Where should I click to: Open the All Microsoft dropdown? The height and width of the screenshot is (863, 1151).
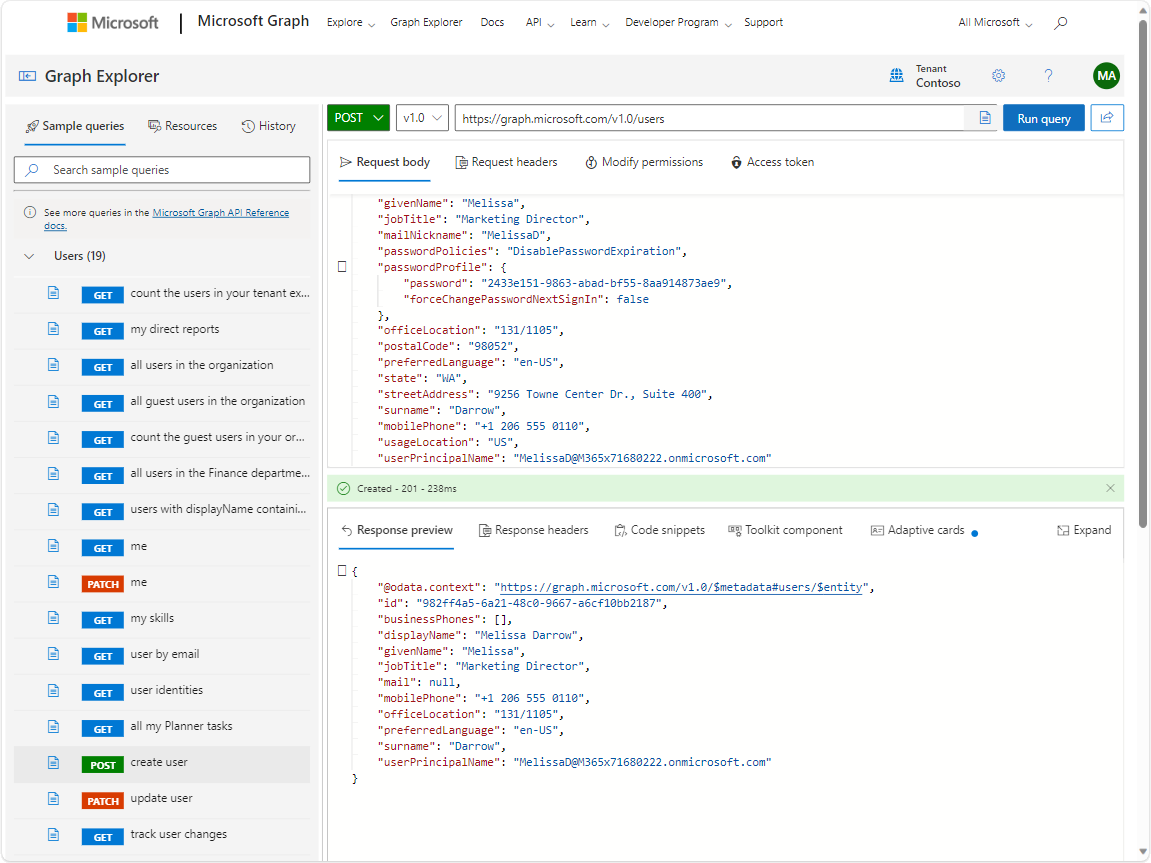995,23
